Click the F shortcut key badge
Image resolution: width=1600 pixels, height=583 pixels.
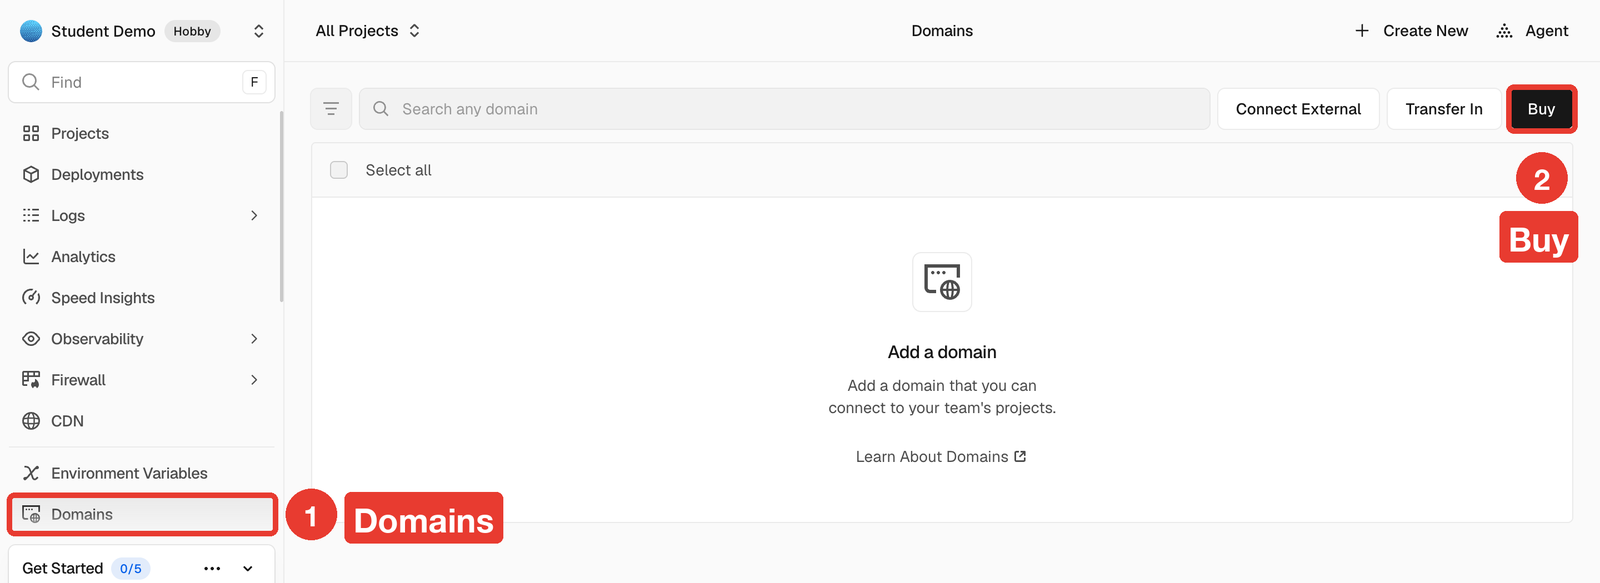click(254, 82)
